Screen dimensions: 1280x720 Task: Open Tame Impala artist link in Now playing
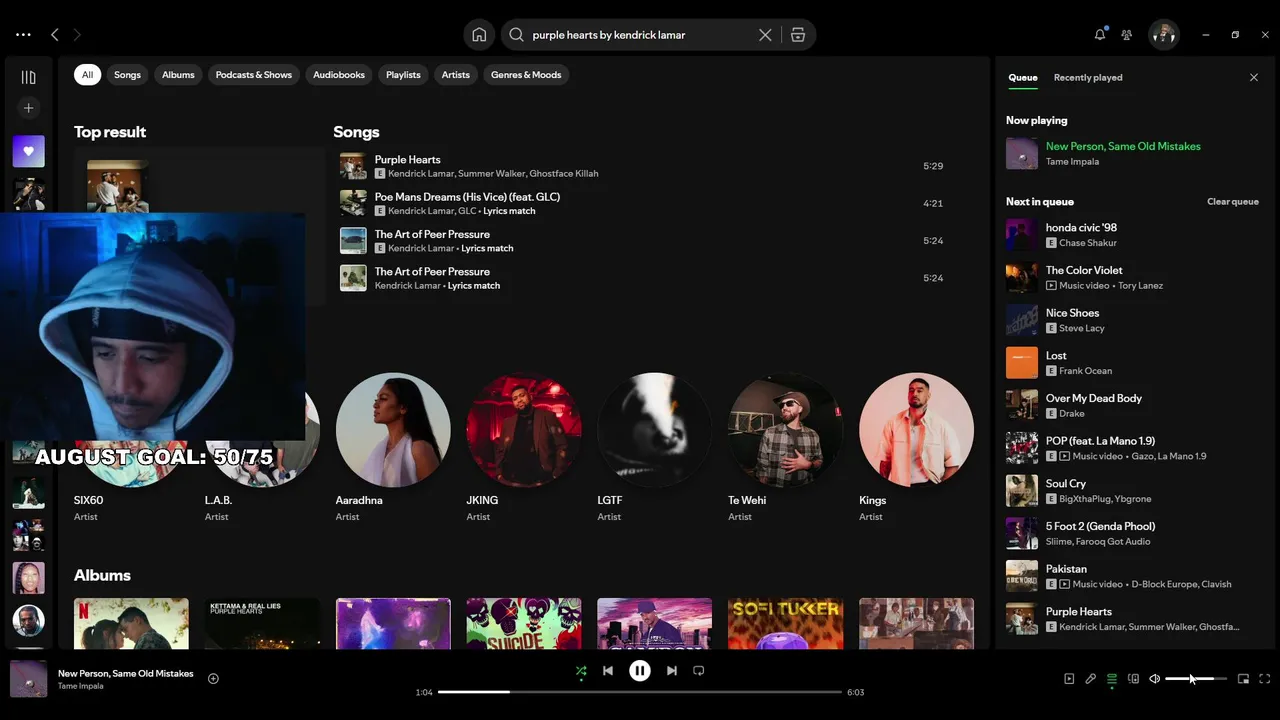[1072, 162]
